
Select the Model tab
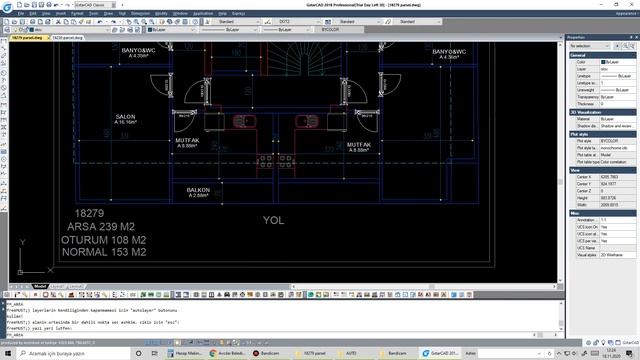[40, 287]
